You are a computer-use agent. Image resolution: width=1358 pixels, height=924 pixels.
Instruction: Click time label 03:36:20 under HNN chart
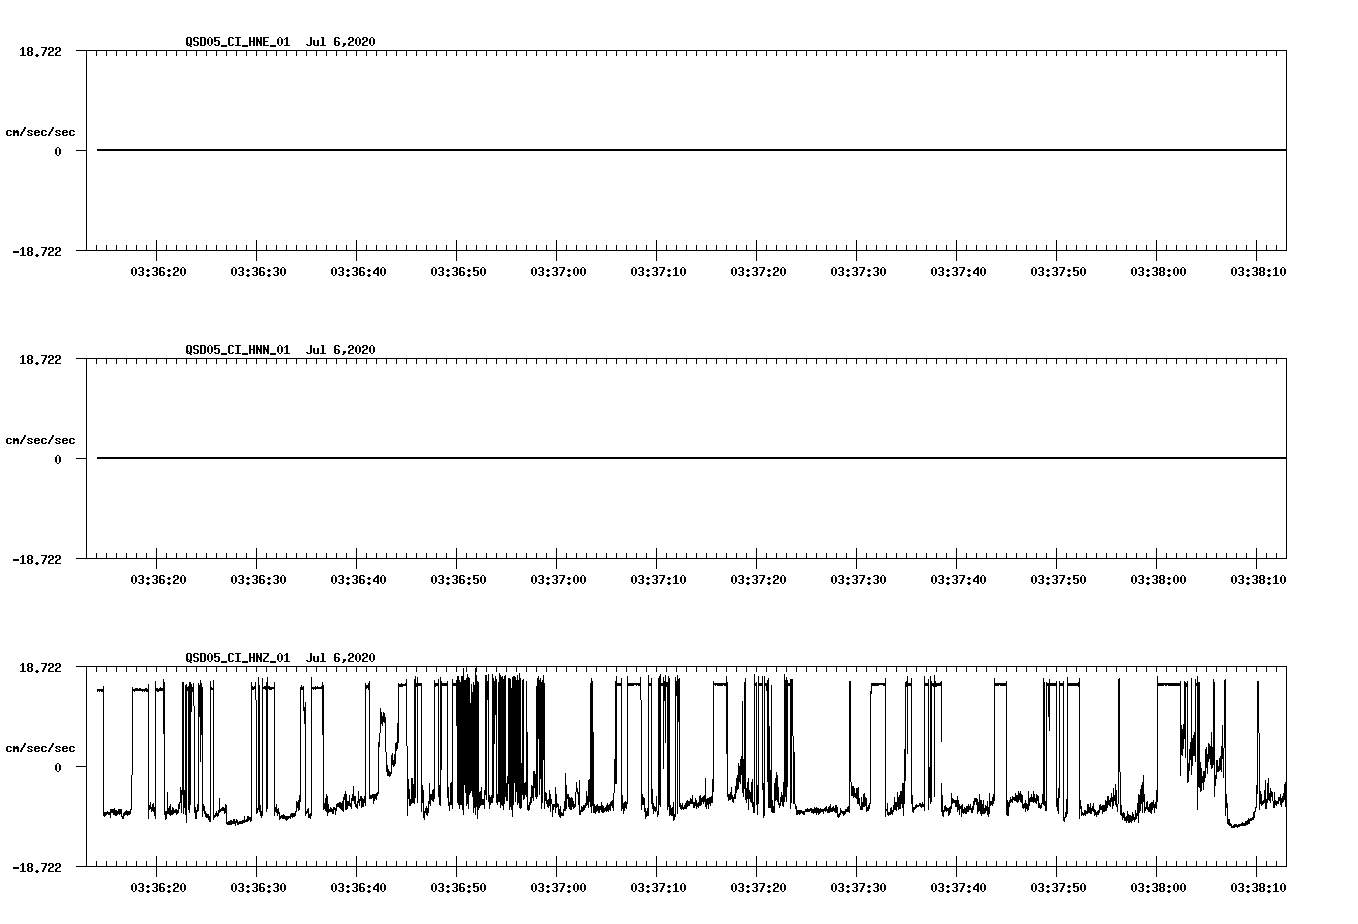[158, 580]
